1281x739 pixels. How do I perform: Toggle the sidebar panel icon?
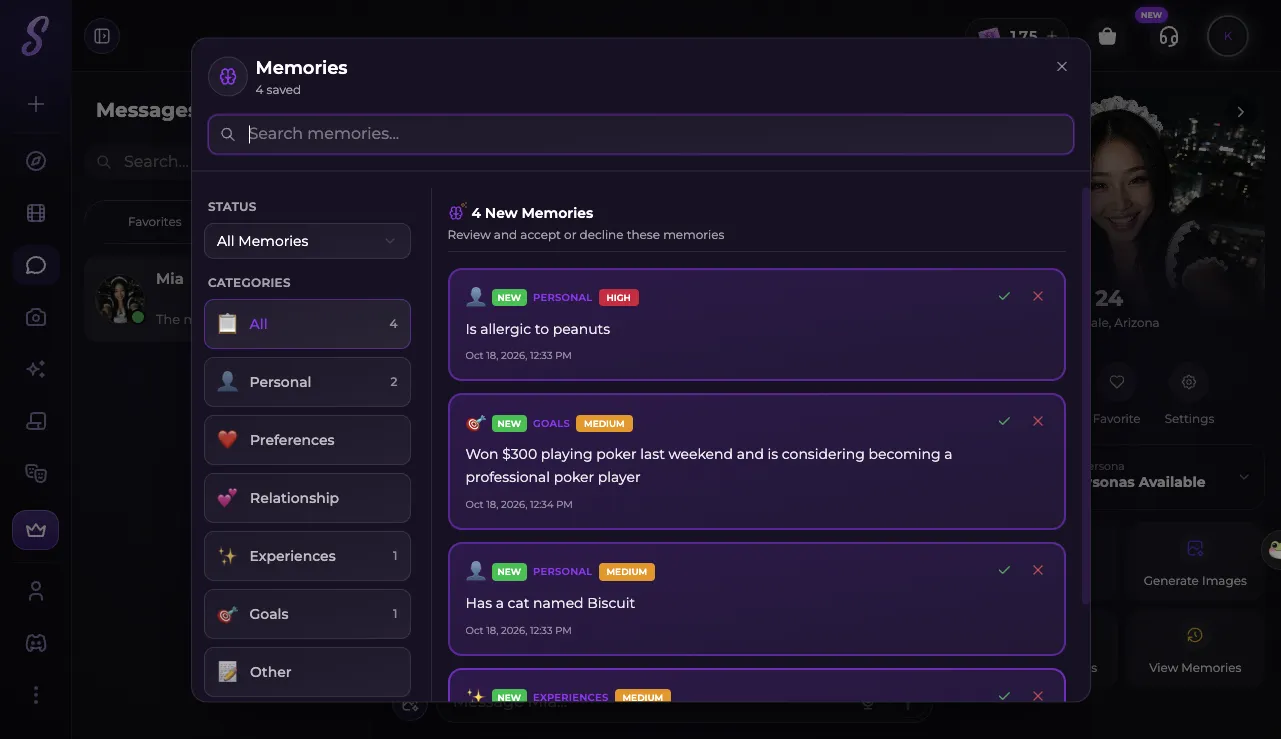tap(102, 36)
